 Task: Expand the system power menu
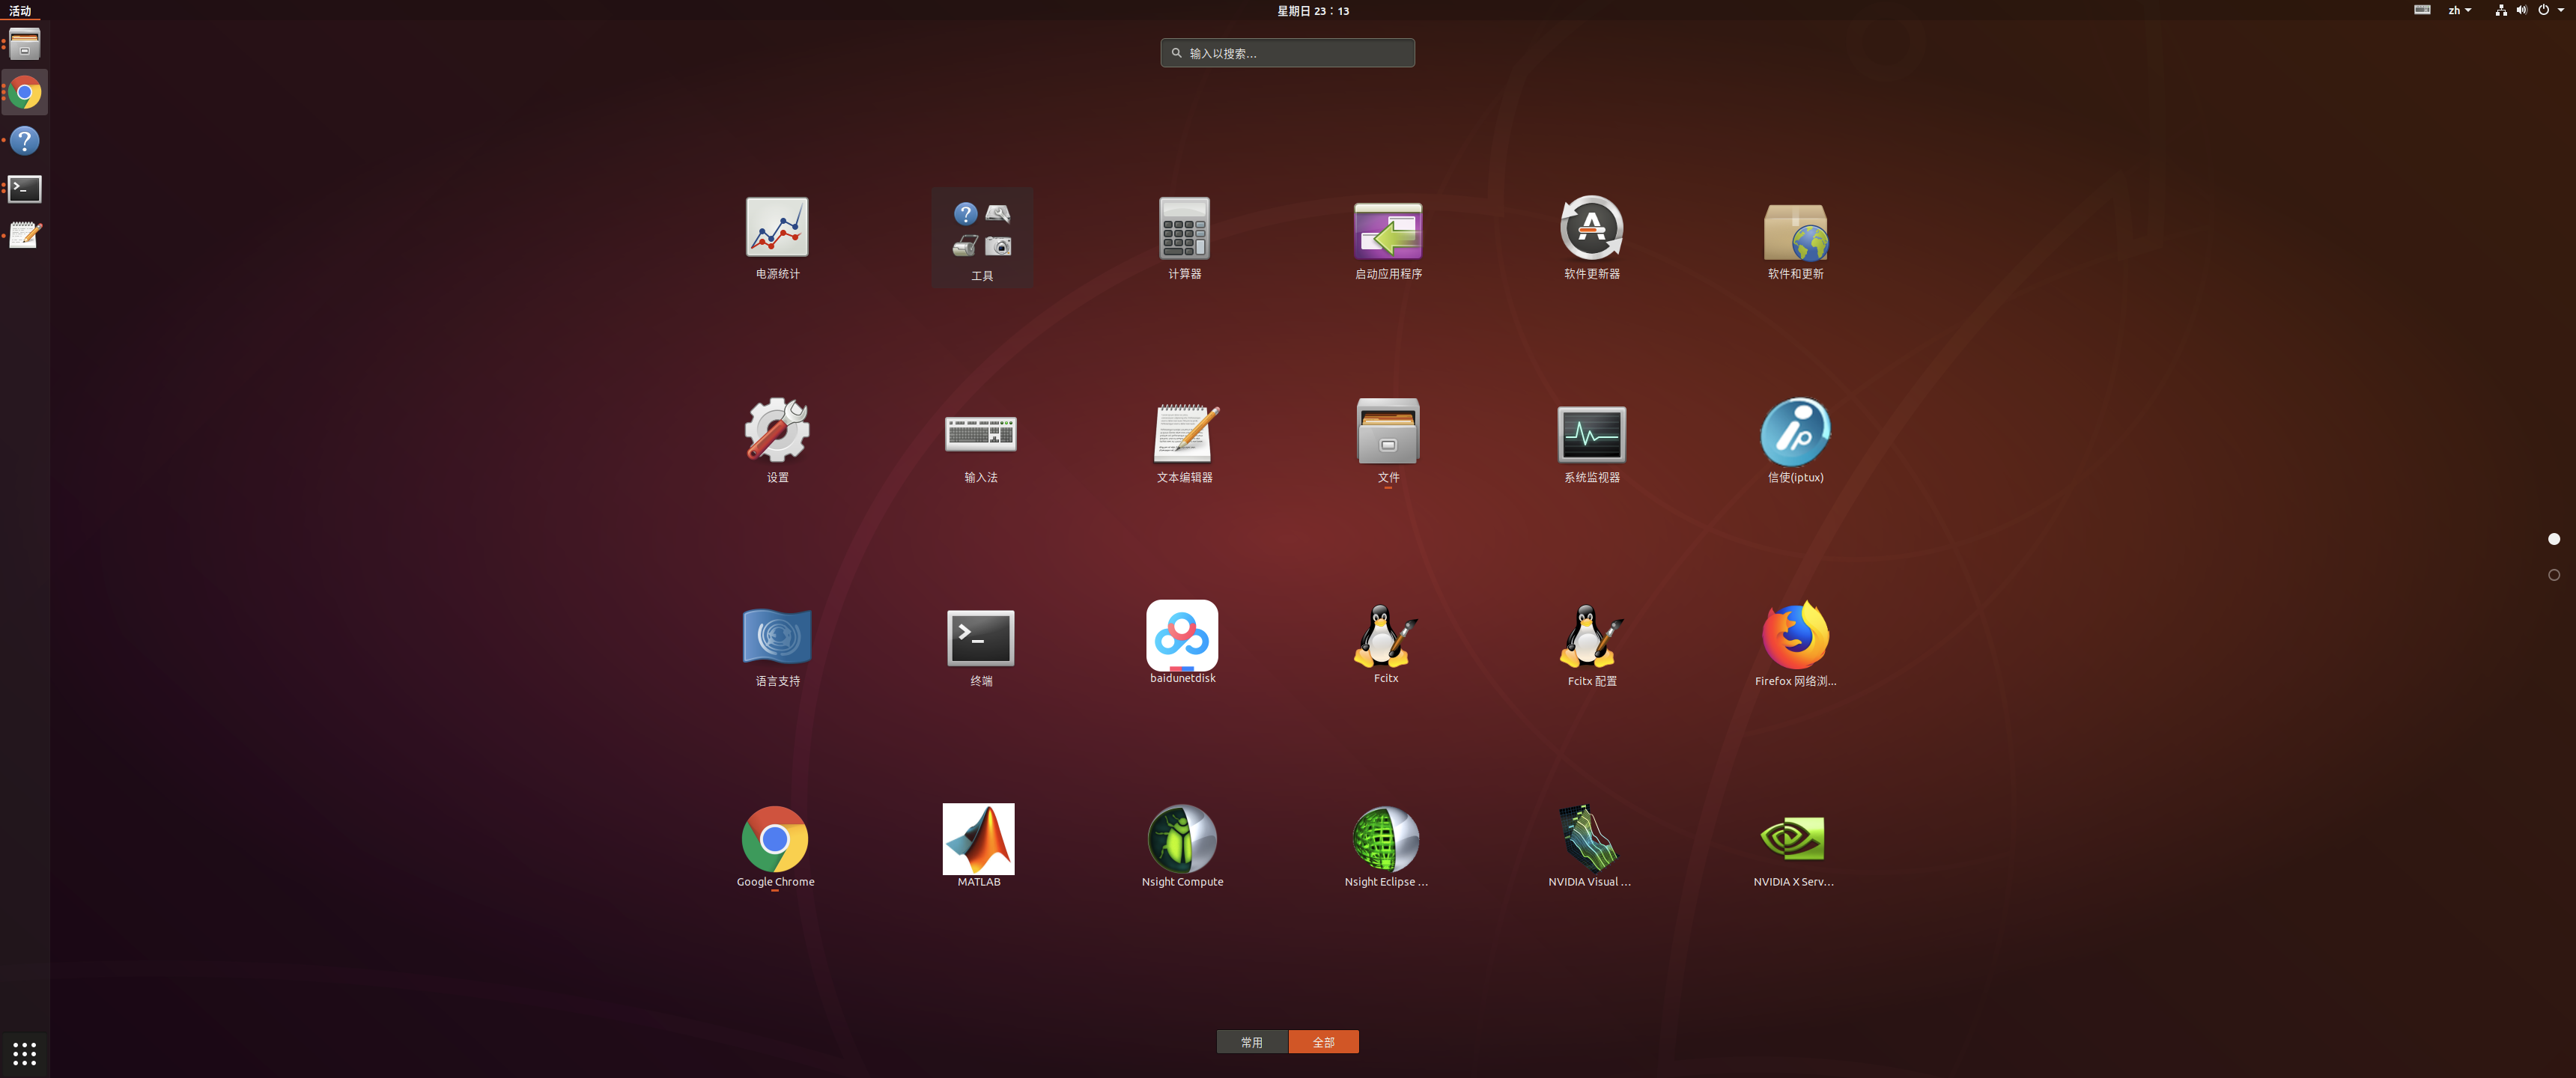tap(2548, 10)
